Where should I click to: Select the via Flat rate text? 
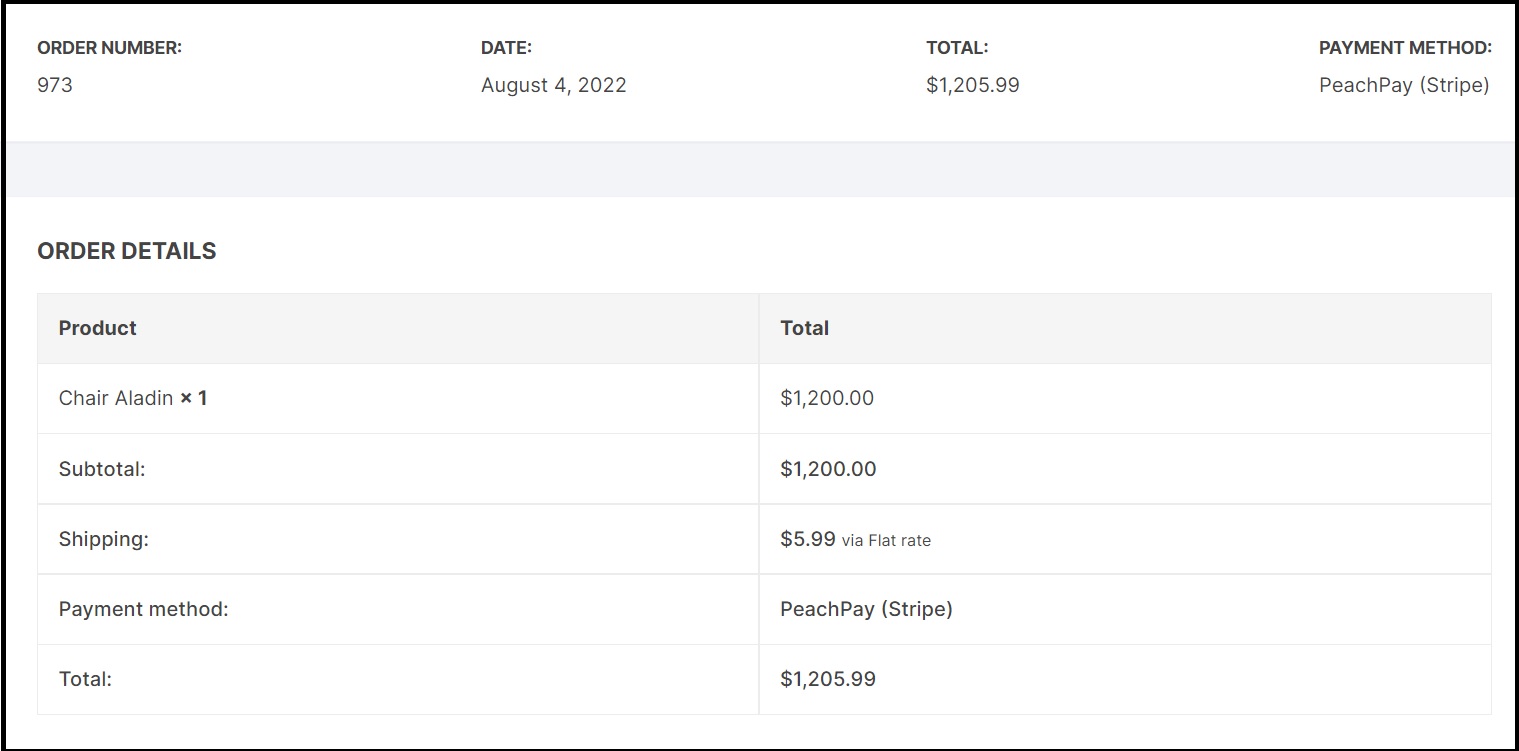[886, 541]
